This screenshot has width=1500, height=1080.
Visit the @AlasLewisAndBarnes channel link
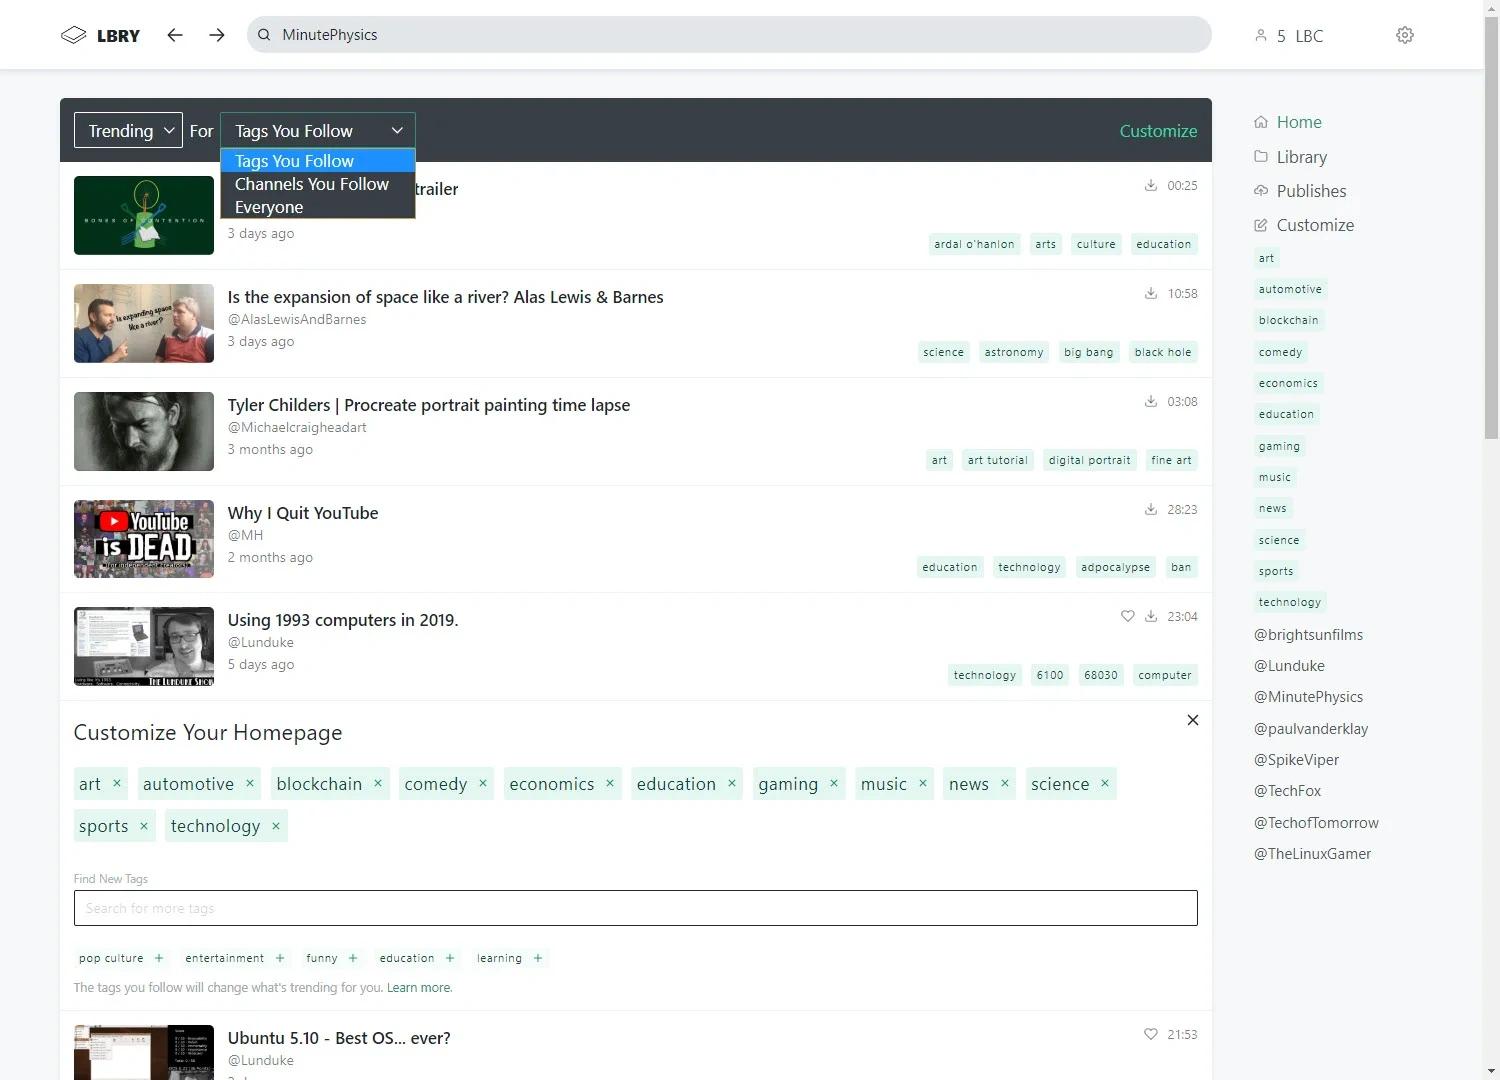297,320
